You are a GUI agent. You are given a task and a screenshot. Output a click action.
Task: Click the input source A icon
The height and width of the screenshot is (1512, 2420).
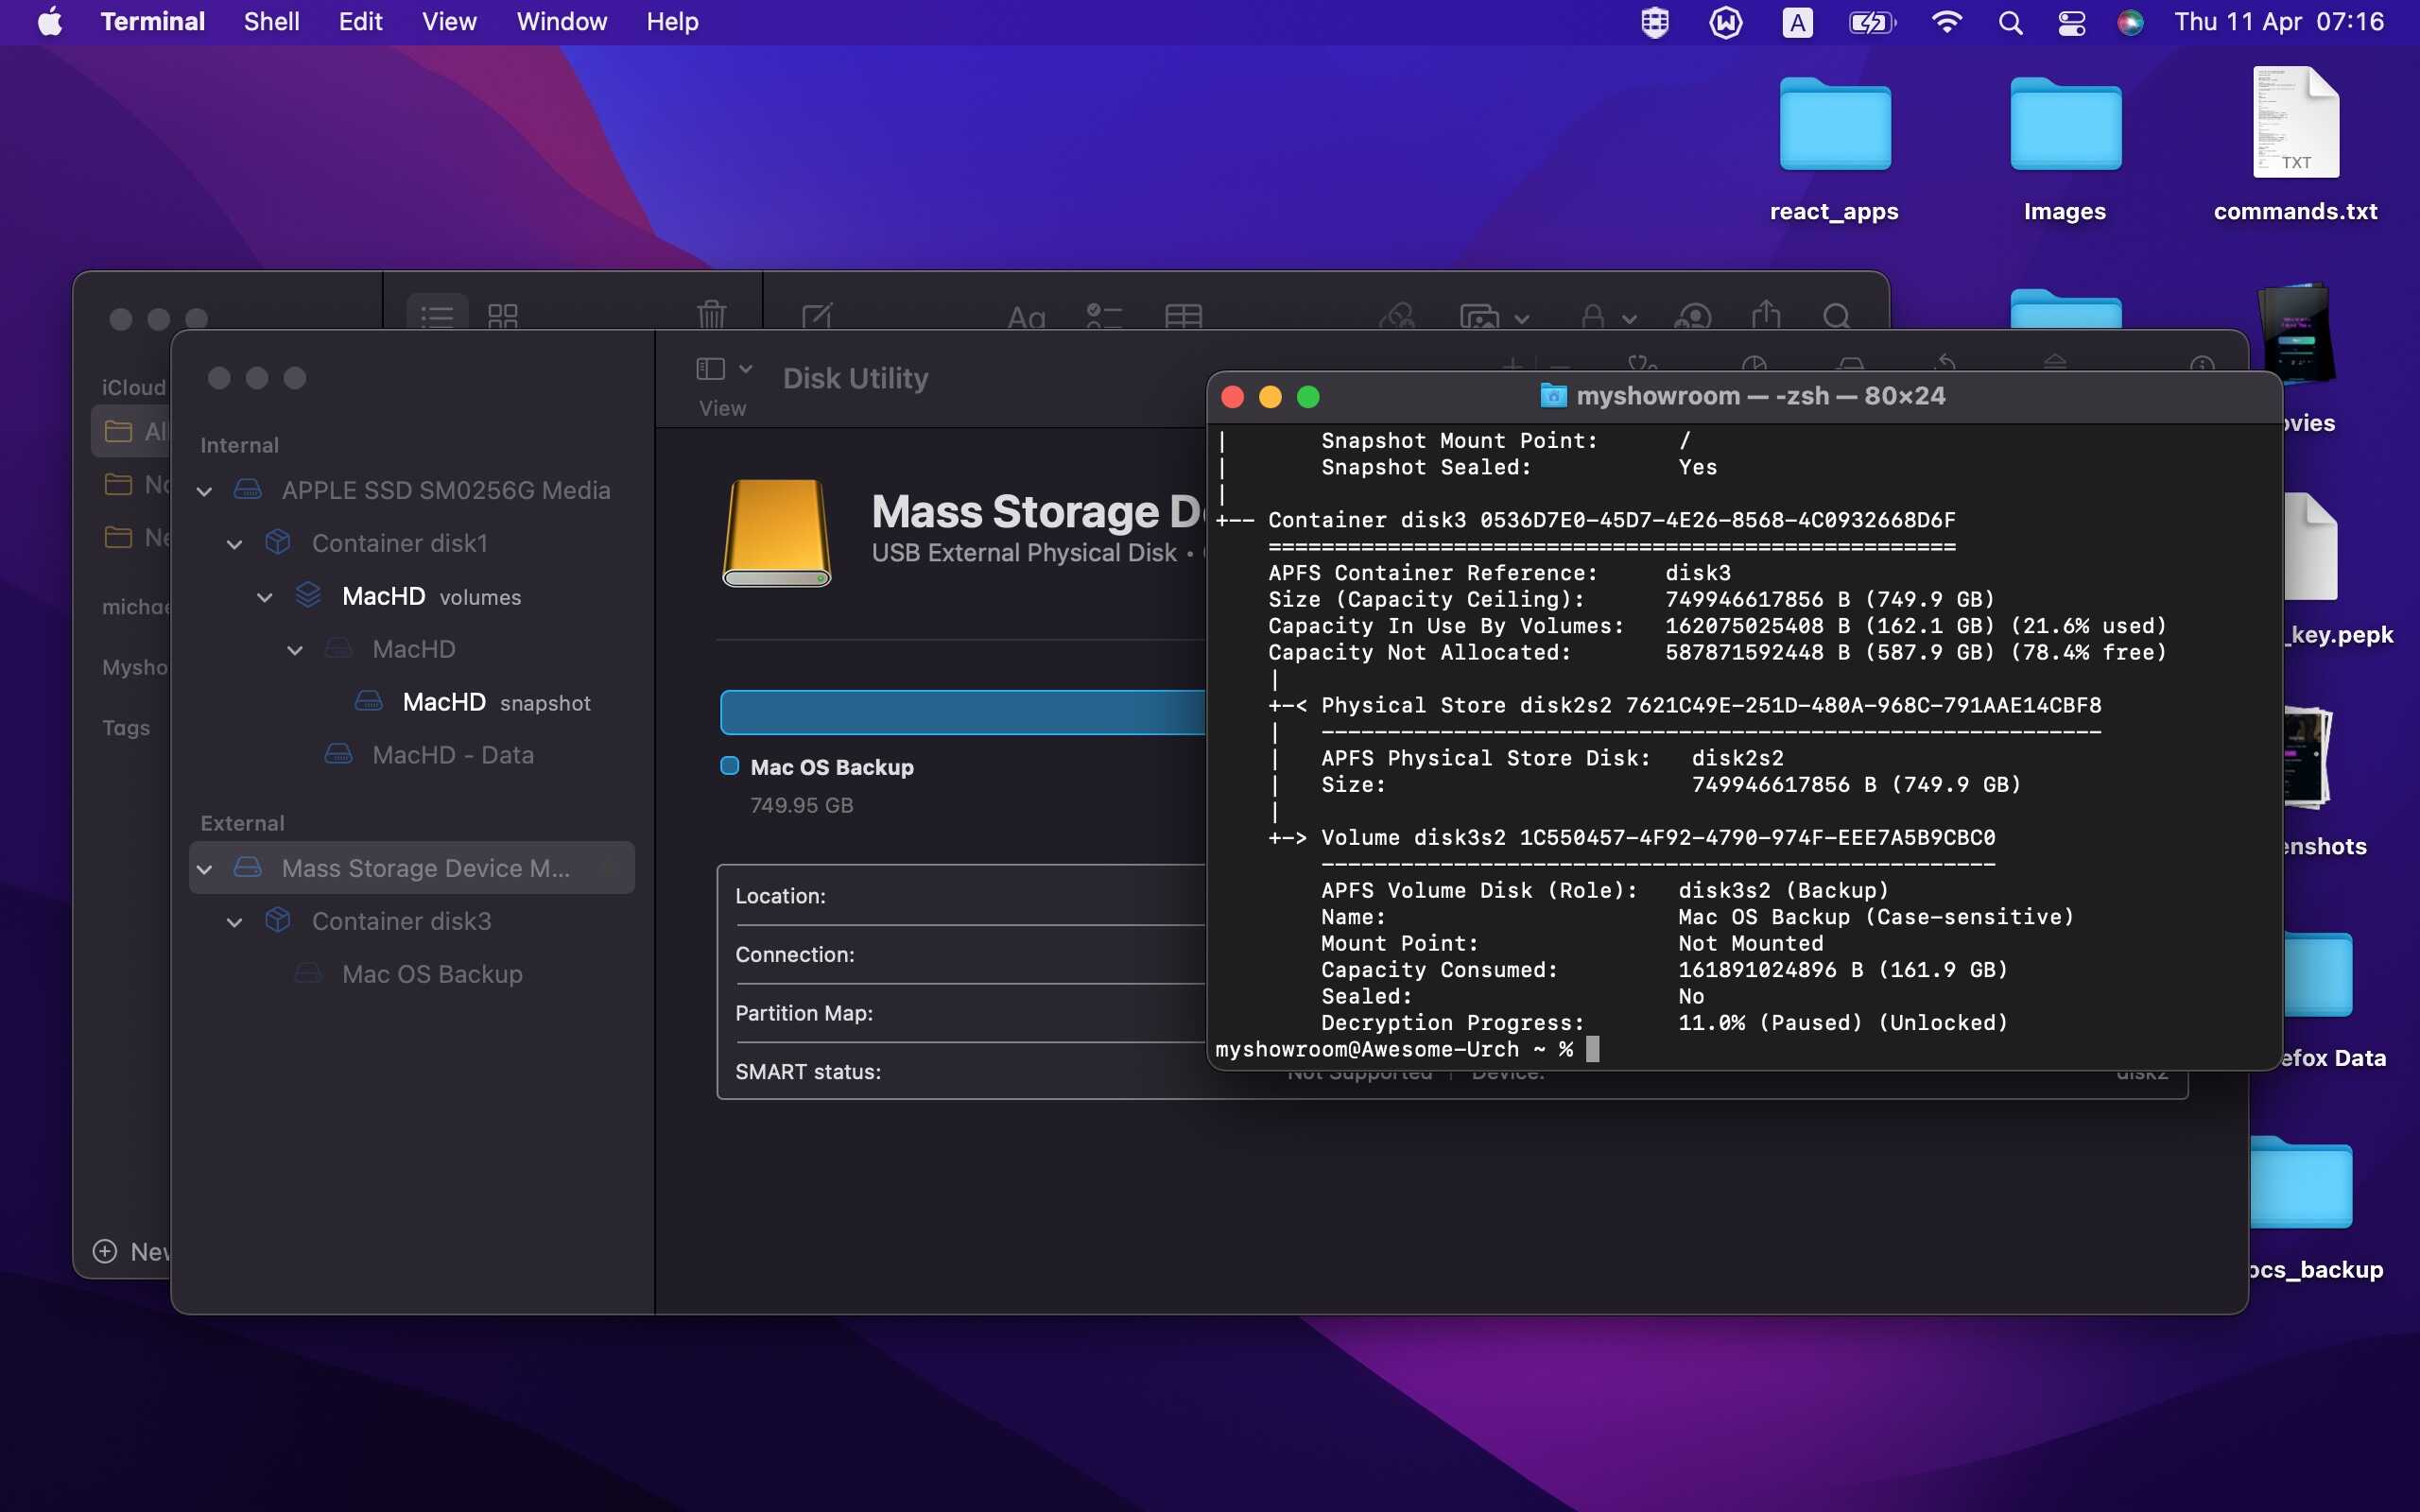(x=1797, y=22)
